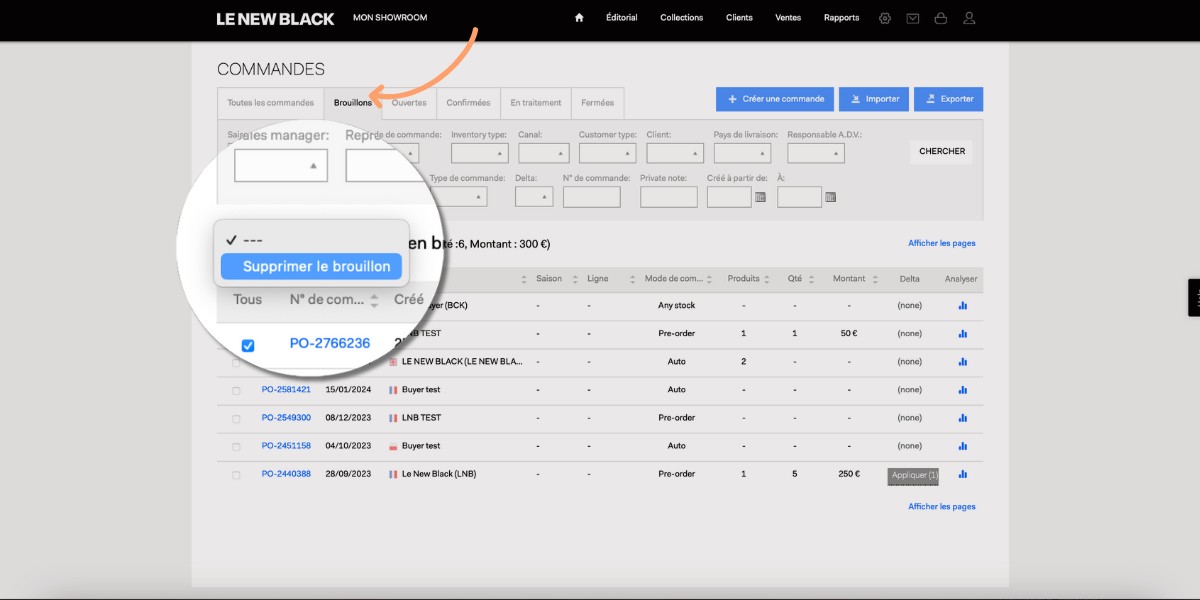This screenshot has width=1200, height=600.
Task: Open the Customer type dropdown
Action: click(x=607, y=153)
